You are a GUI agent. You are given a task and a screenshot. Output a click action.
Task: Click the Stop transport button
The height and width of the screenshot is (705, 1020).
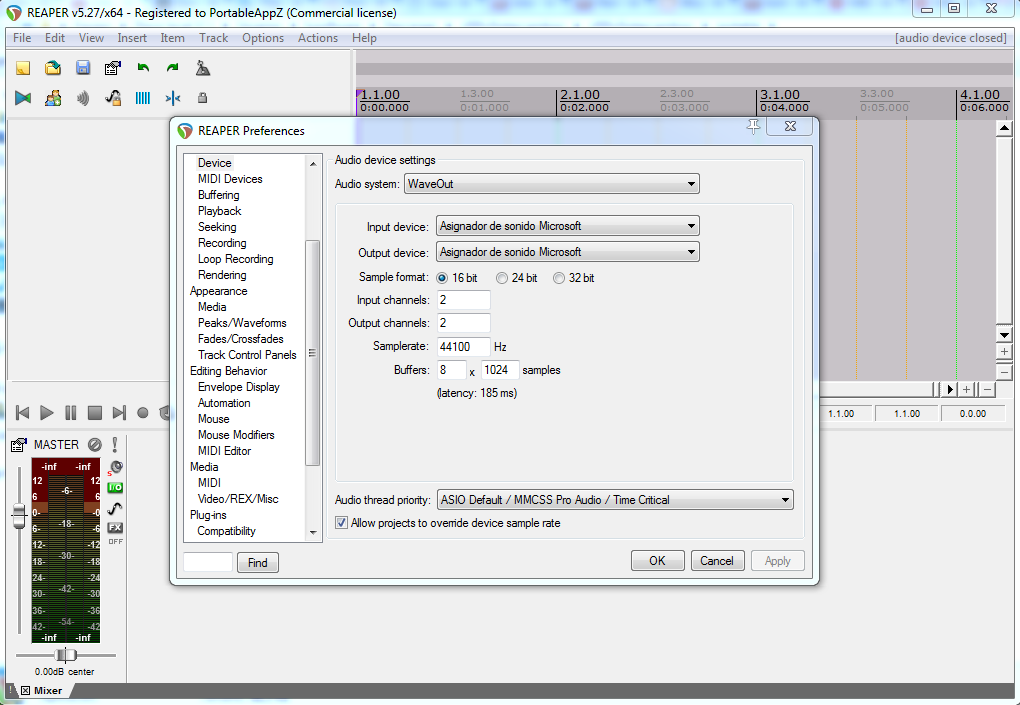pos(94,412)
